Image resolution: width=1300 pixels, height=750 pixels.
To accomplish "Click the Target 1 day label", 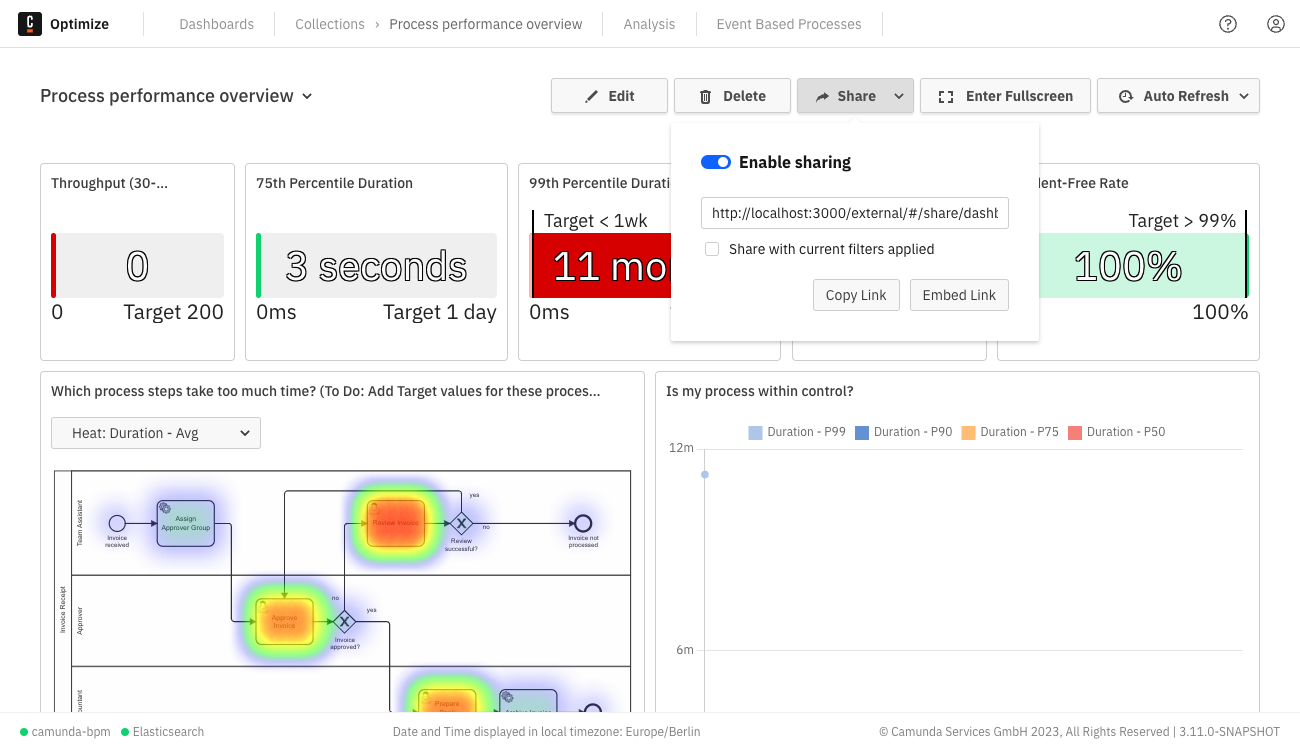I will point(440,312).
